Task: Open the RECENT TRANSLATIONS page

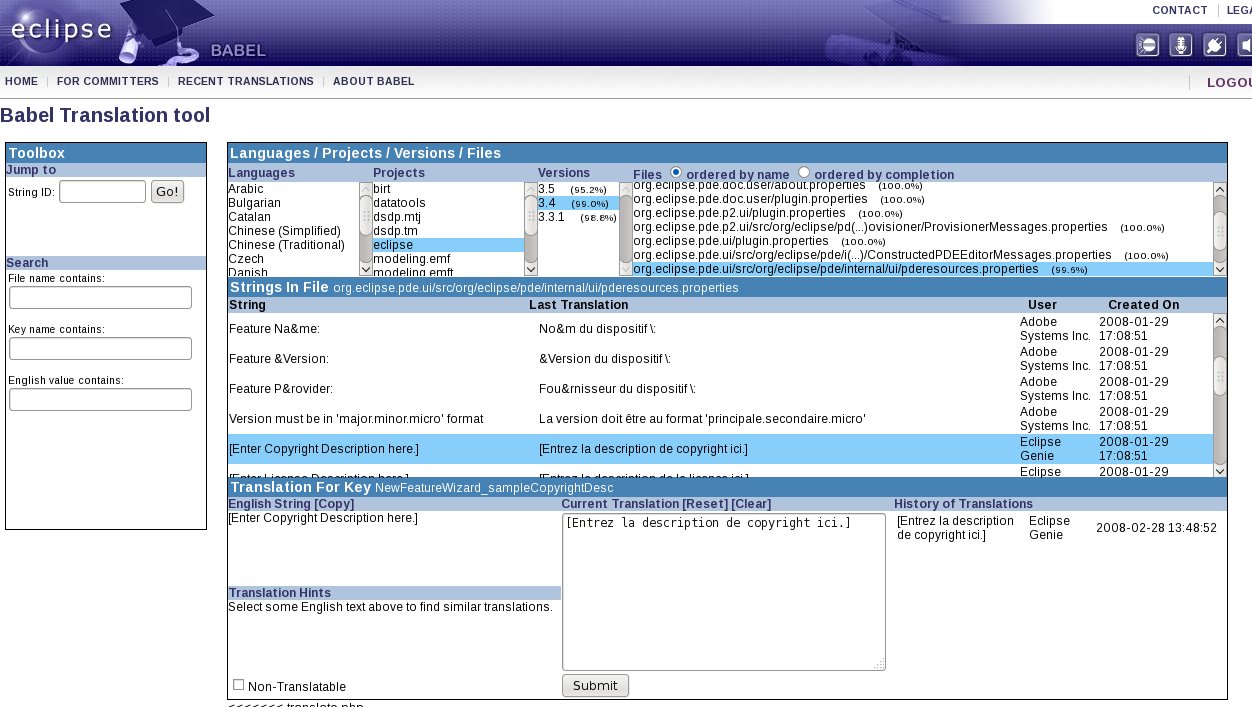Action: (246, 81)
